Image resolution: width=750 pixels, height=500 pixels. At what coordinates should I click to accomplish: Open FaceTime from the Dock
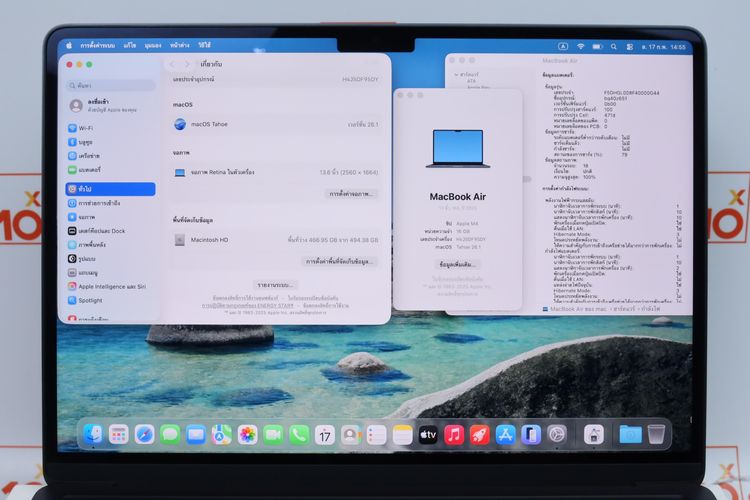pos(273,435)
